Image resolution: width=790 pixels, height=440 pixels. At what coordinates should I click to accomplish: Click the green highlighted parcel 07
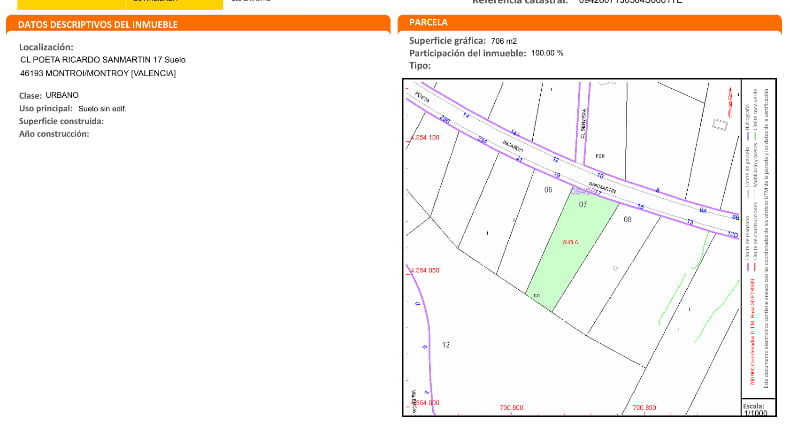click(572, 250)
